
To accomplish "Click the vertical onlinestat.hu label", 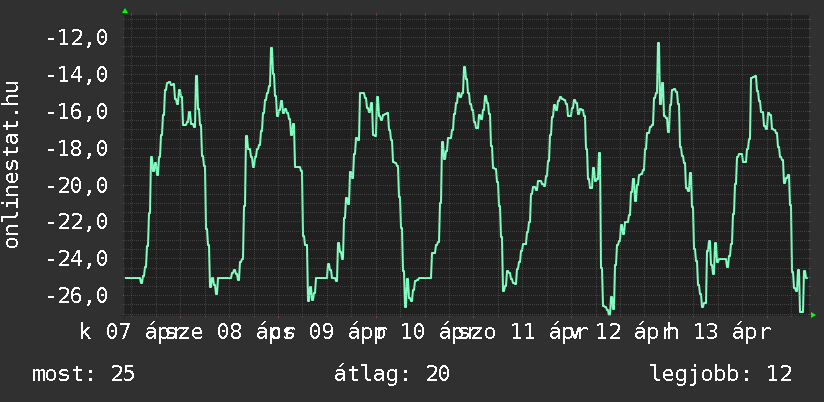I will [13, 165].
